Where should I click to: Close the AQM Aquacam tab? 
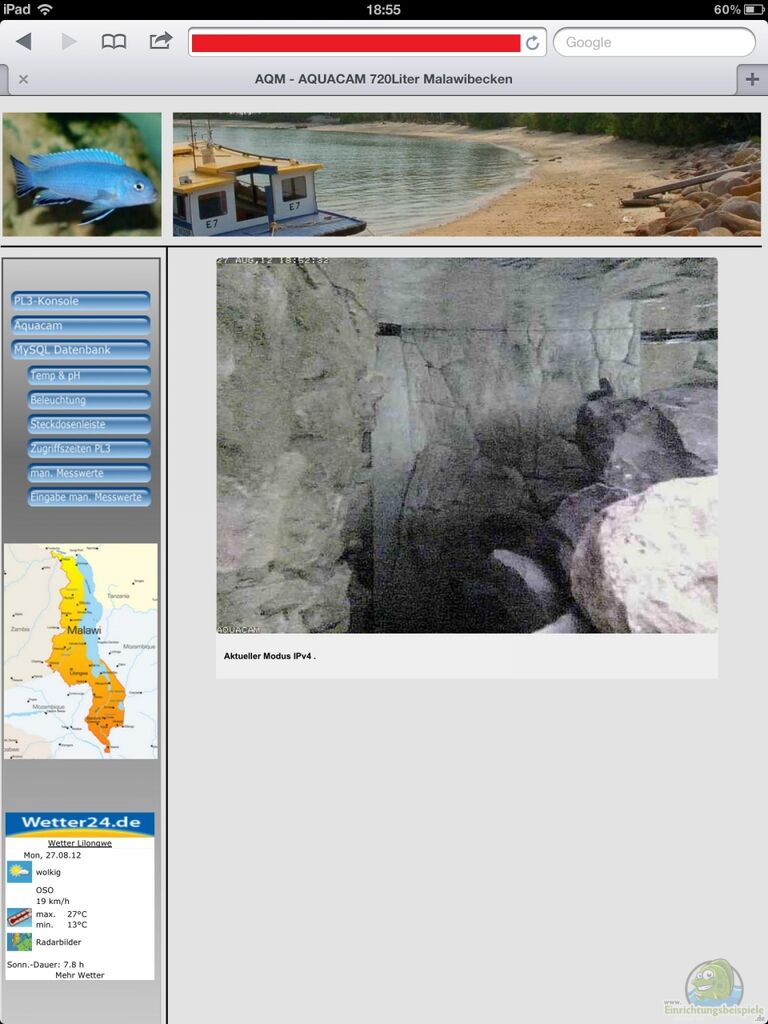click(x=23, y=79)
